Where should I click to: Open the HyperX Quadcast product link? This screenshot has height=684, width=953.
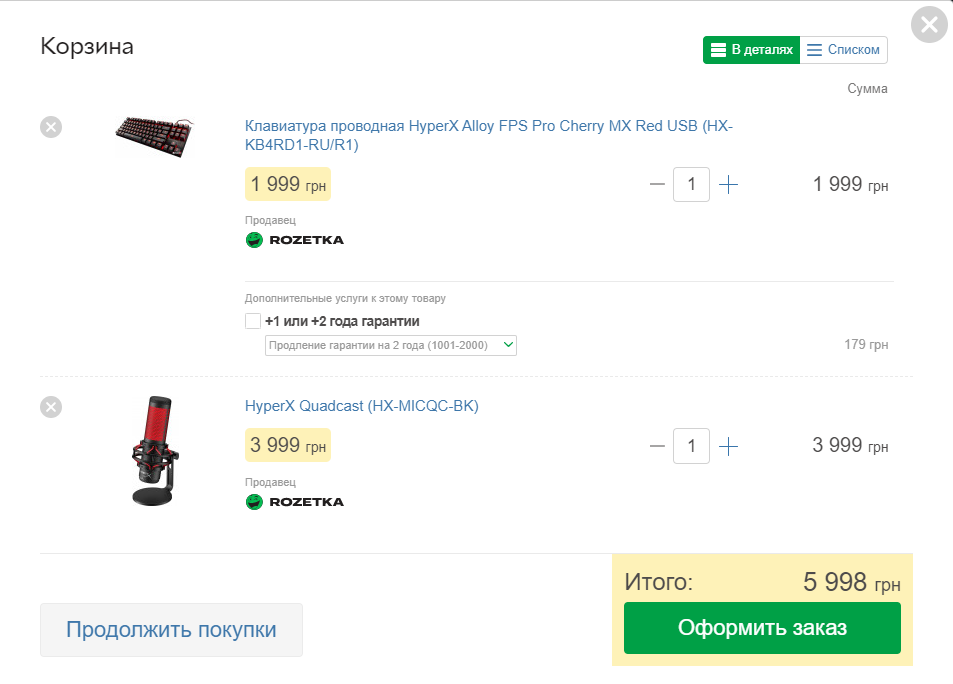pos(362,406)
